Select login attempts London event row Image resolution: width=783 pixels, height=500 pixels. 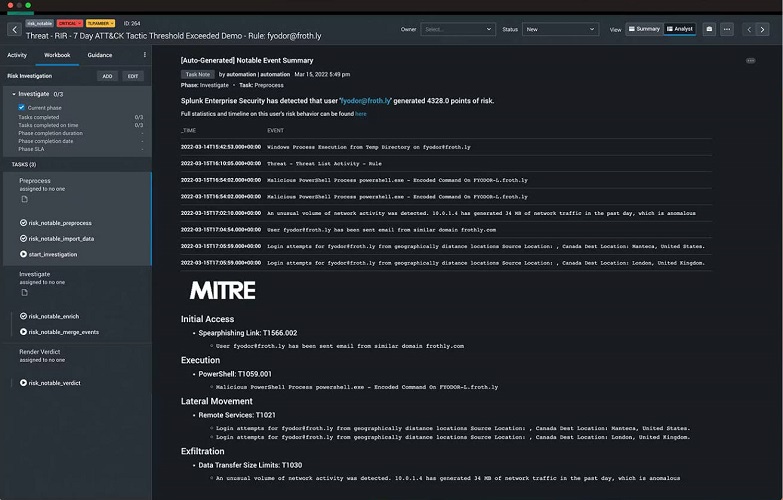tap(446, 263)
